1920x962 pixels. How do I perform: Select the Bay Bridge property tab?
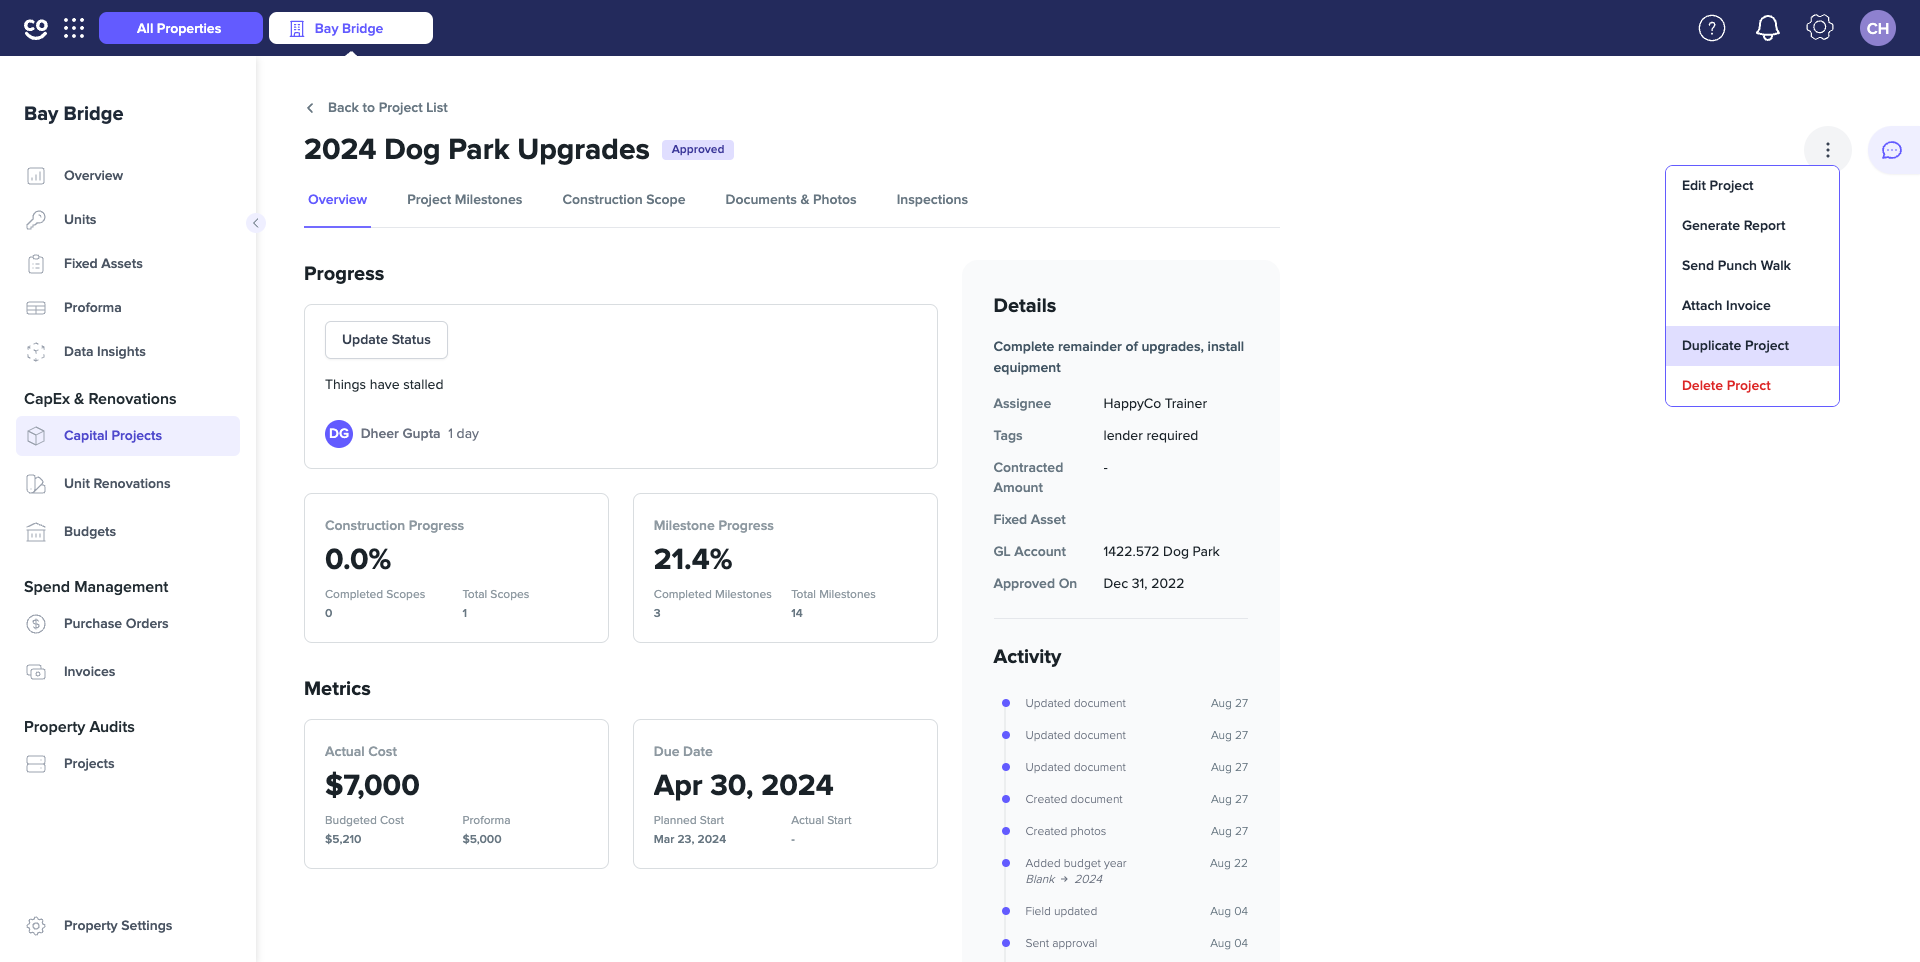click(x=351, y=28)
